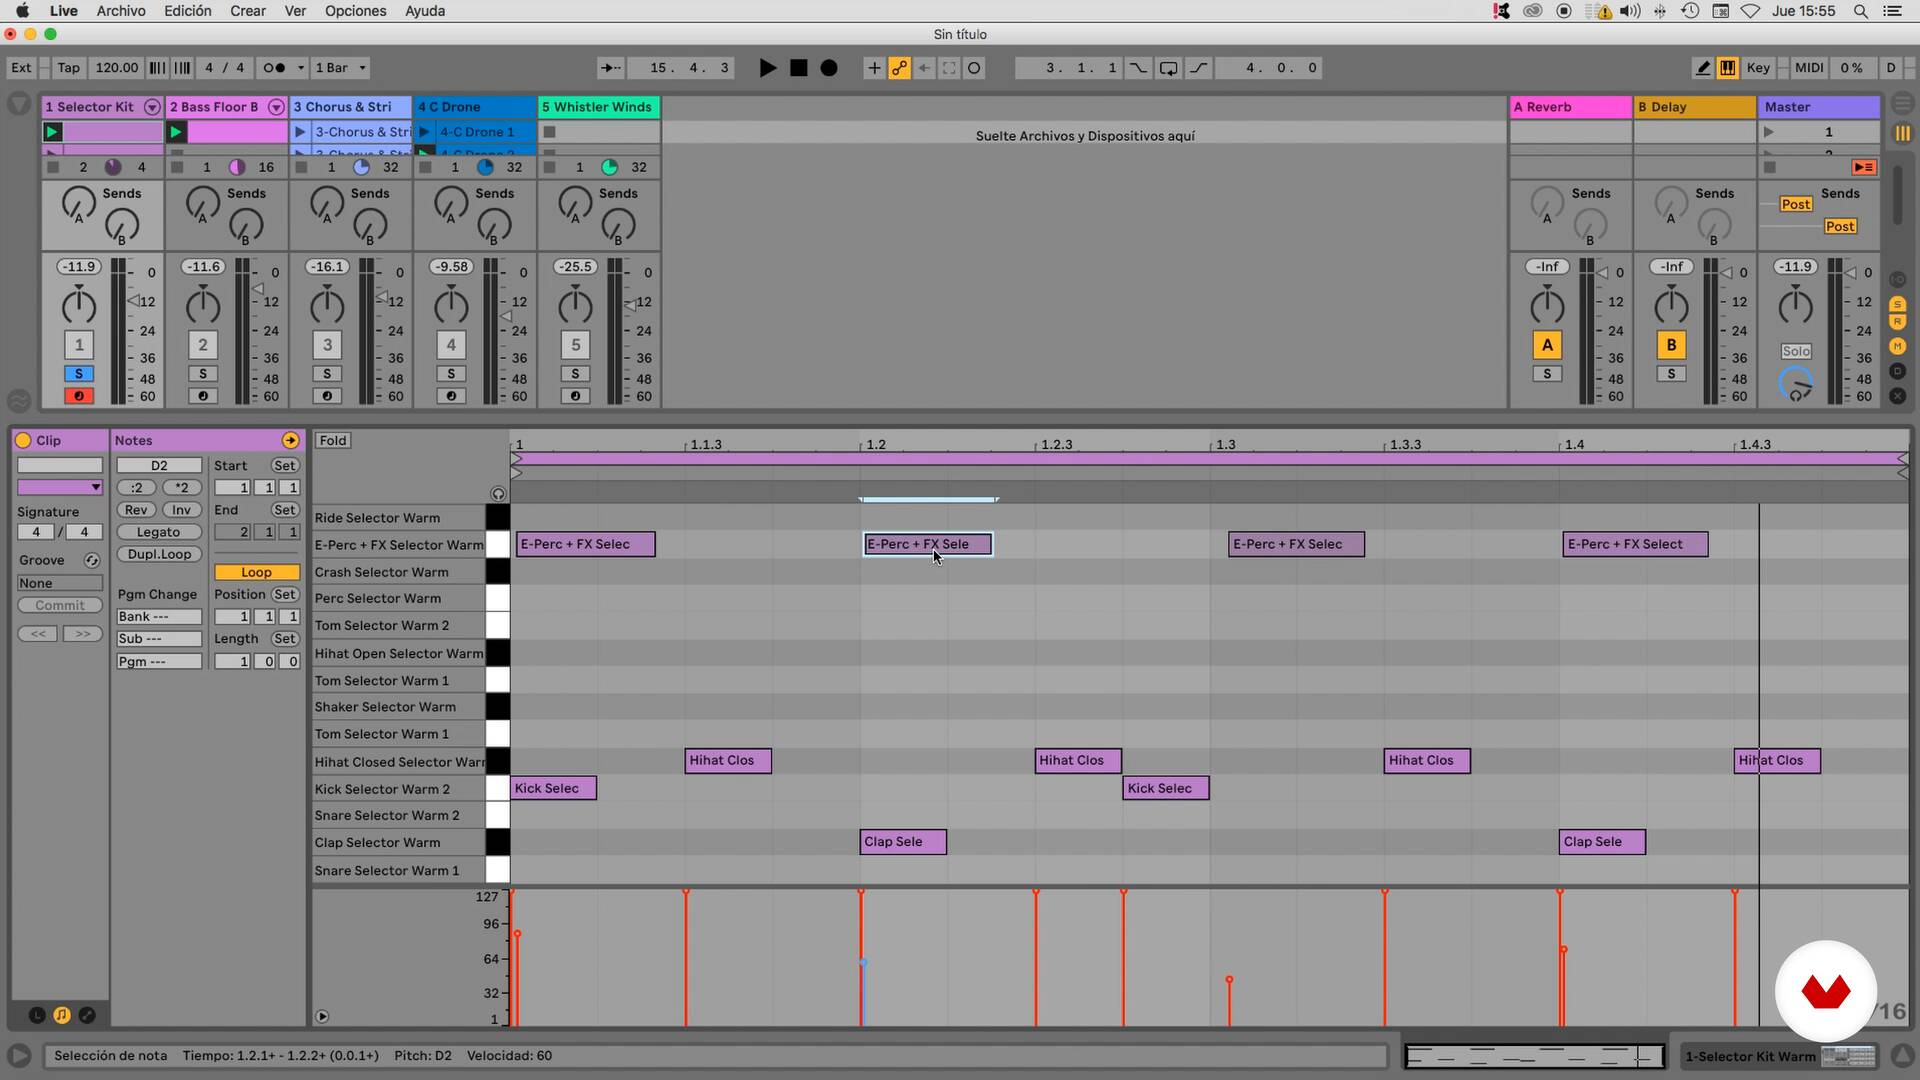Screen dimensions: 1920x1080
Task: Open MIDI Map Mode
Action: 1809,68
